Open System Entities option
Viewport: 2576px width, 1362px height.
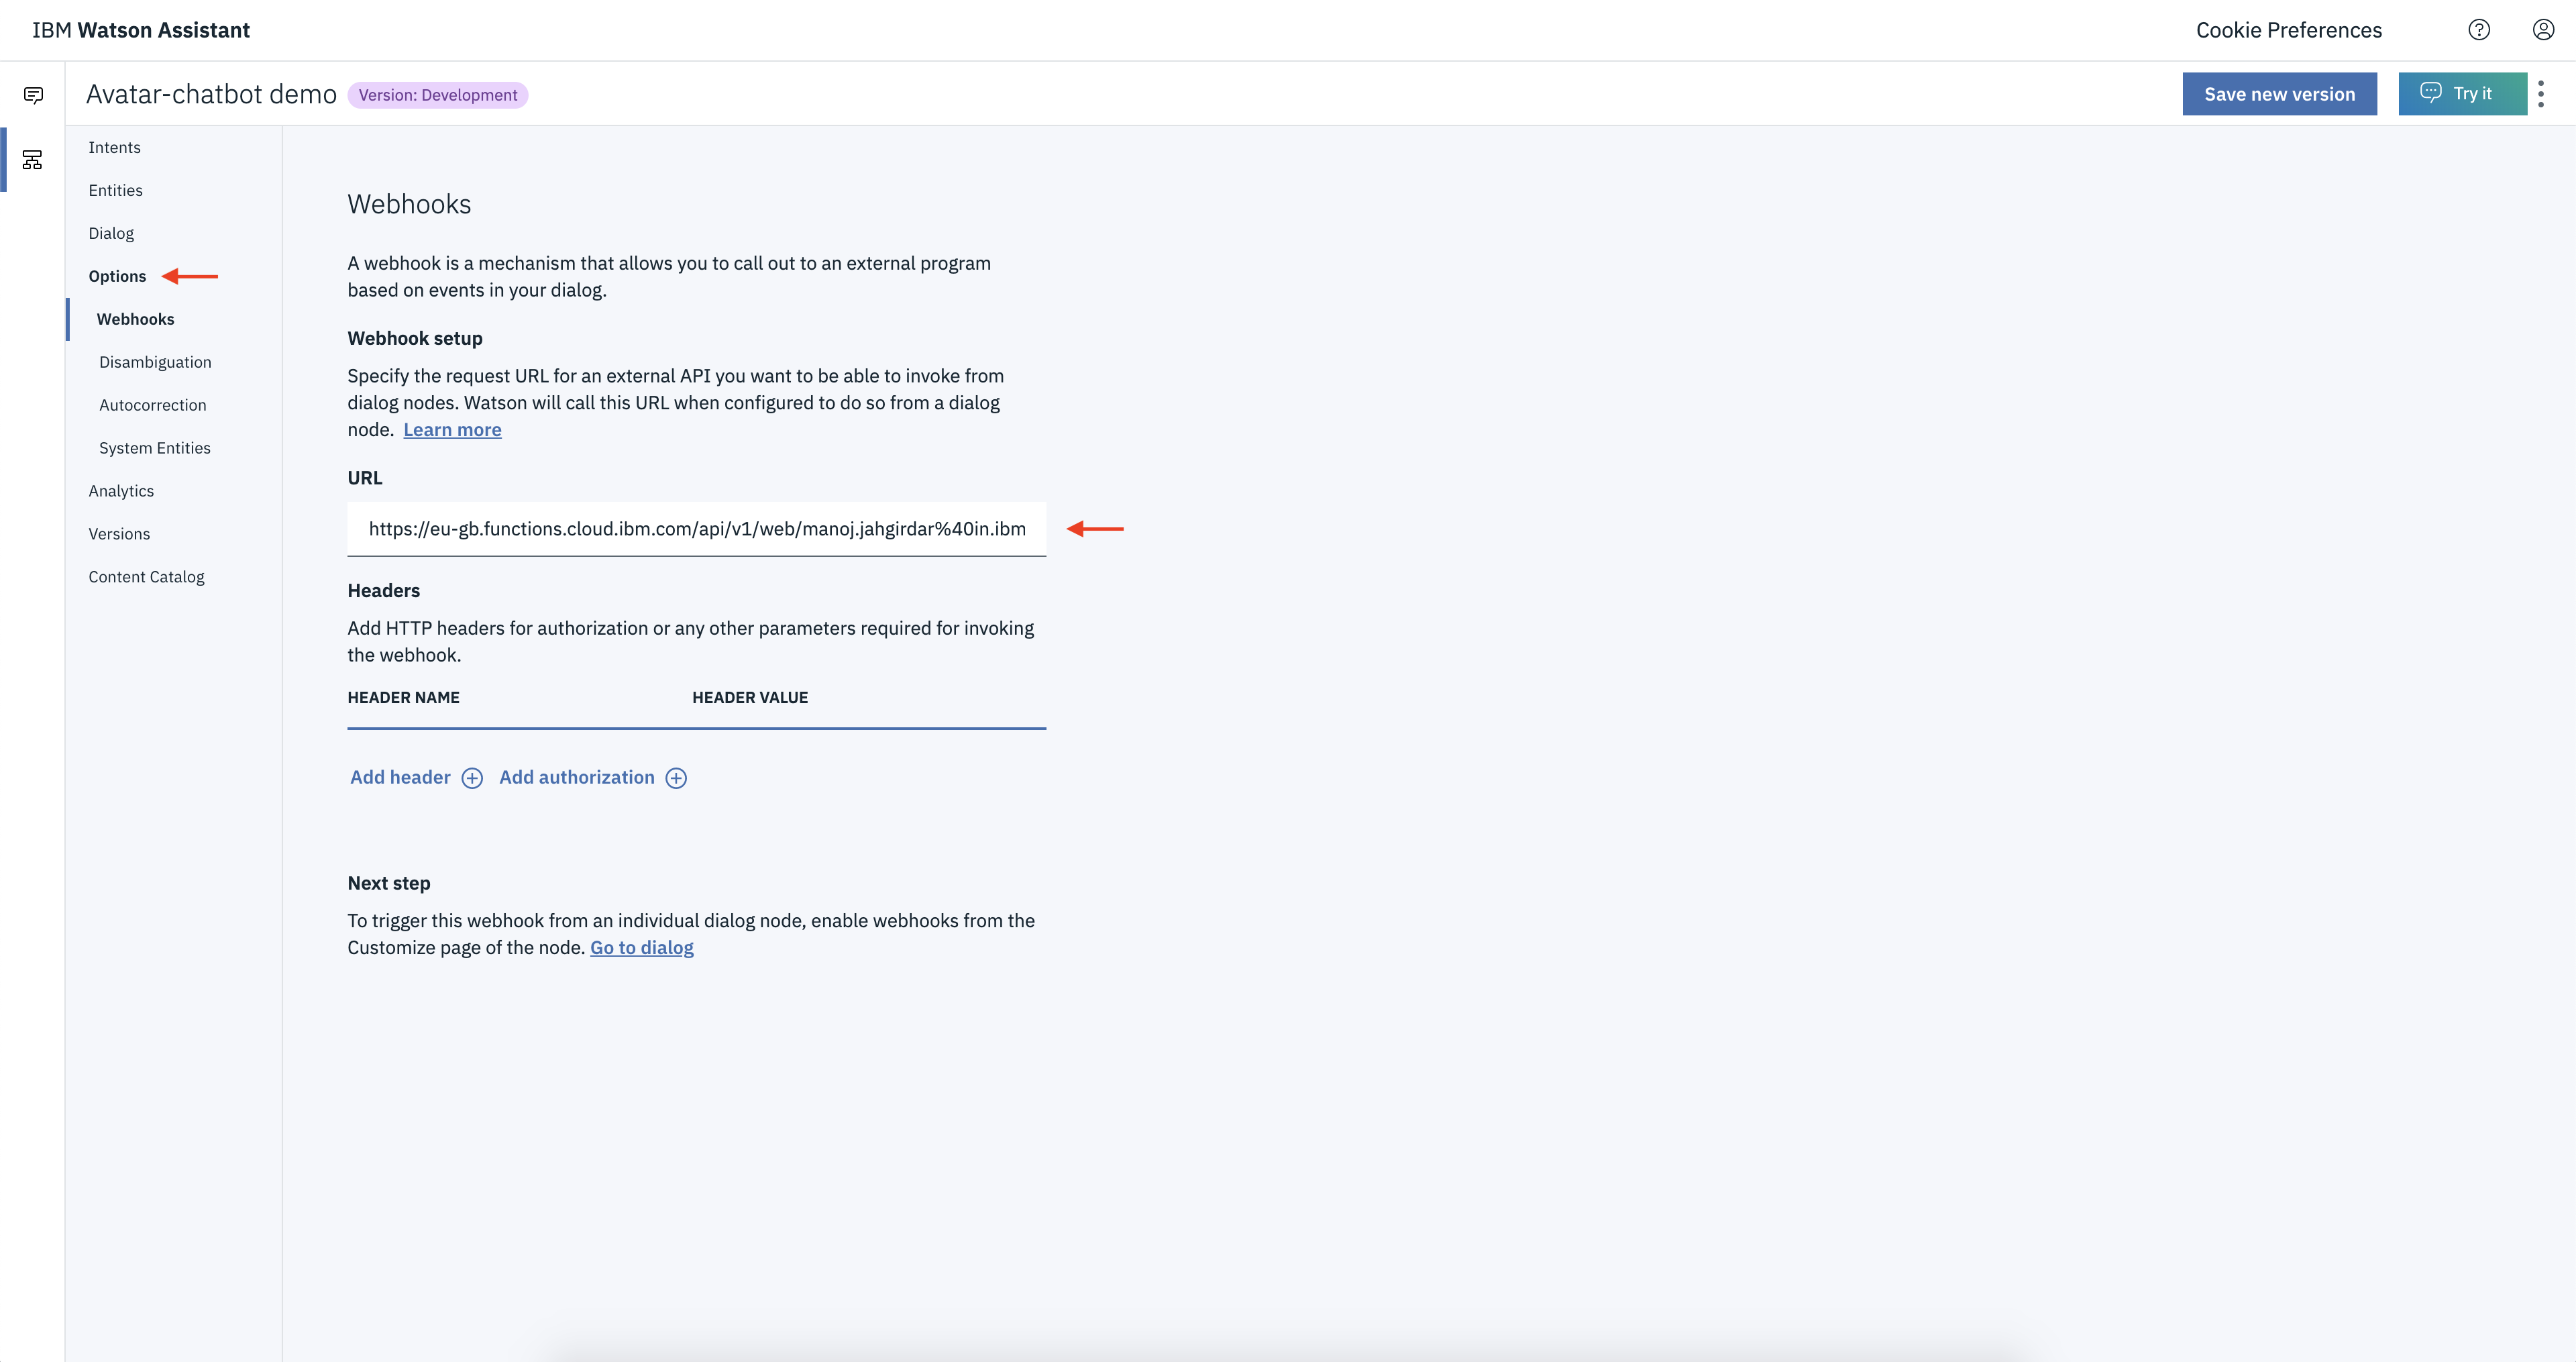click(x=154, y=448)
